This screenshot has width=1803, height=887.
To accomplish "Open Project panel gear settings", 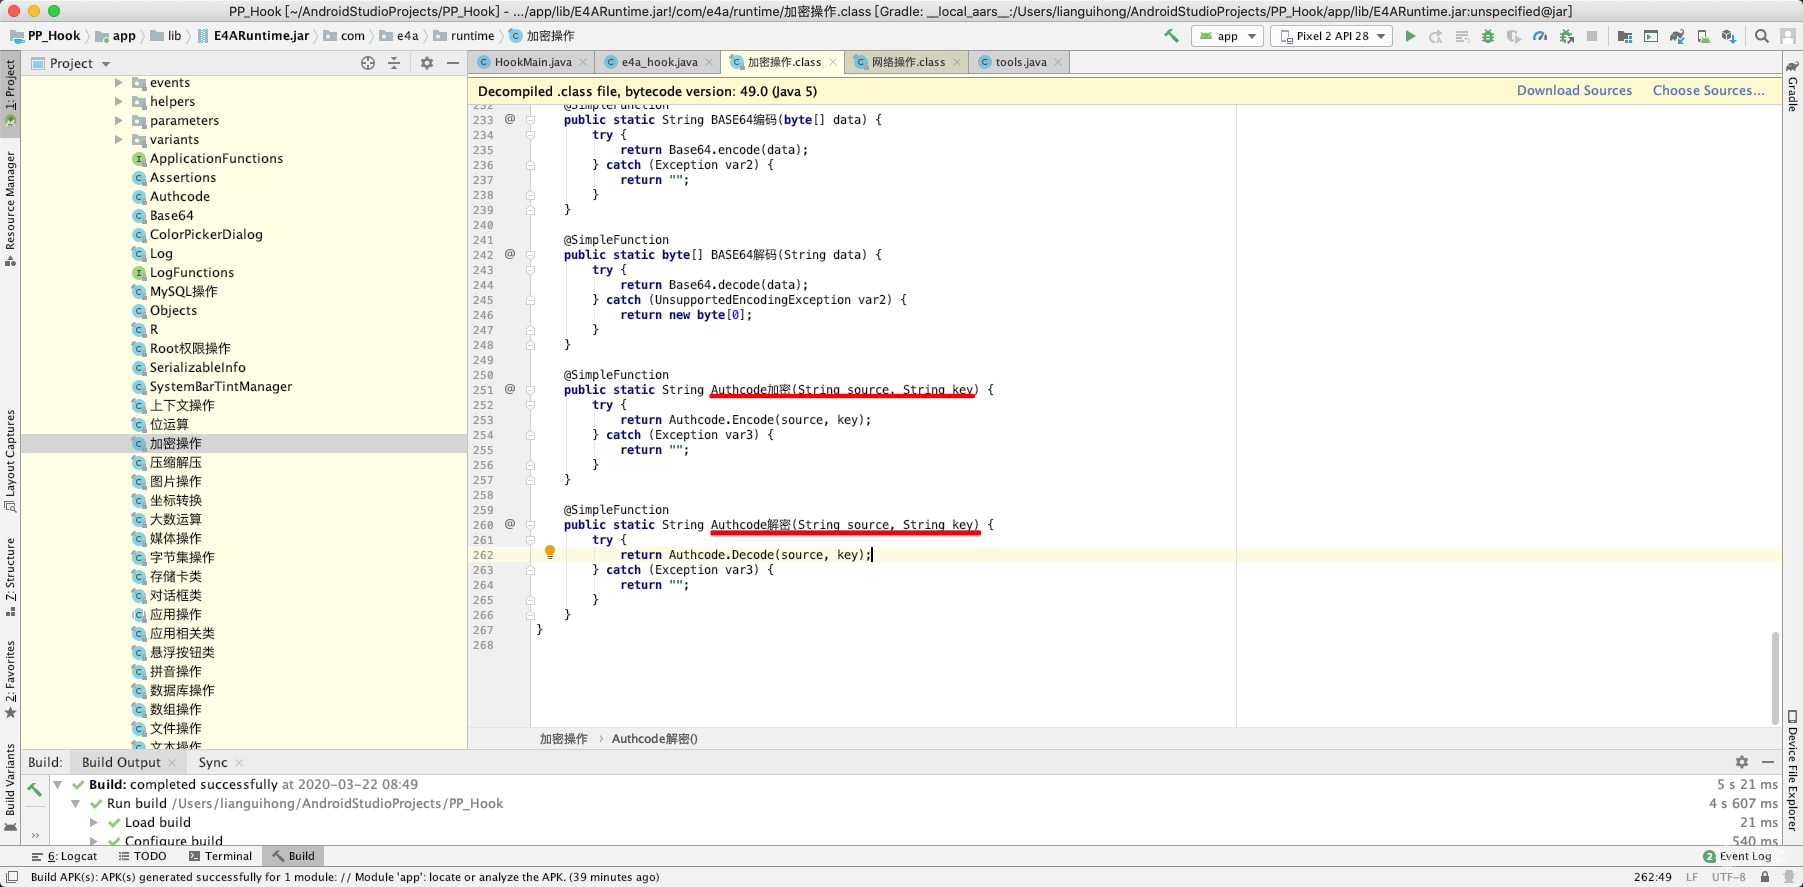I will coord(427,63).
